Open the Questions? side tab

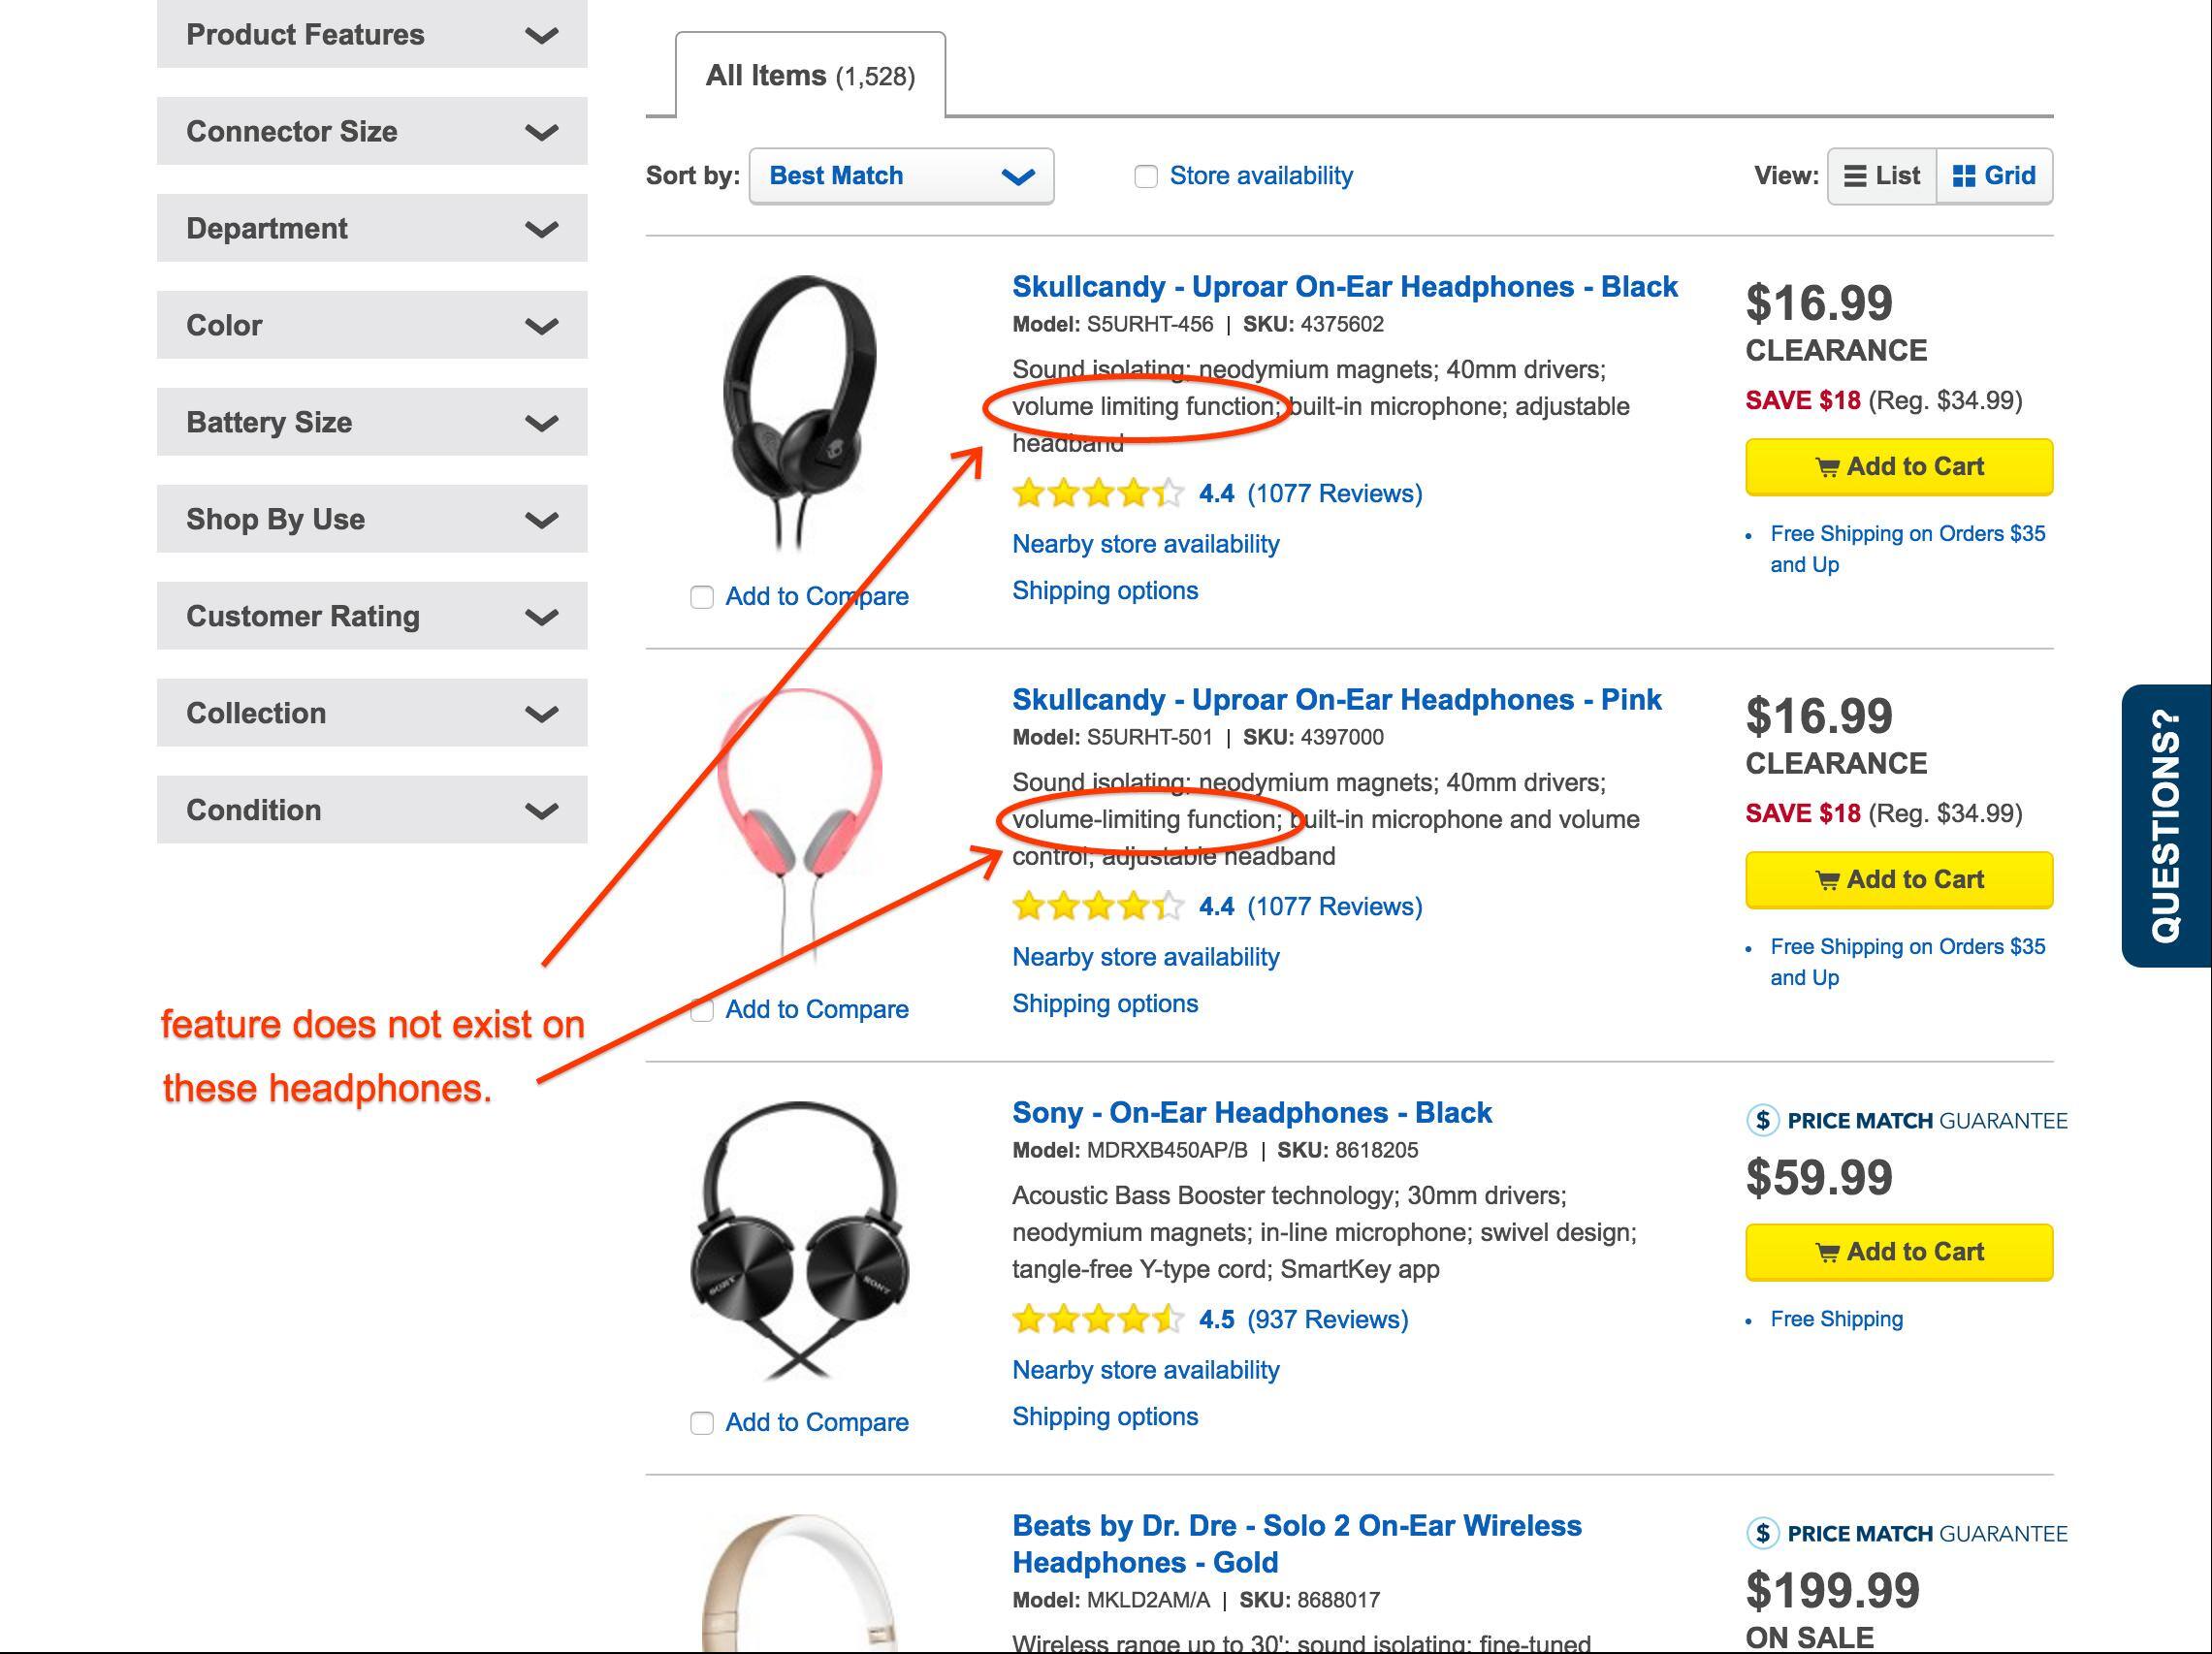point(2165,825)
